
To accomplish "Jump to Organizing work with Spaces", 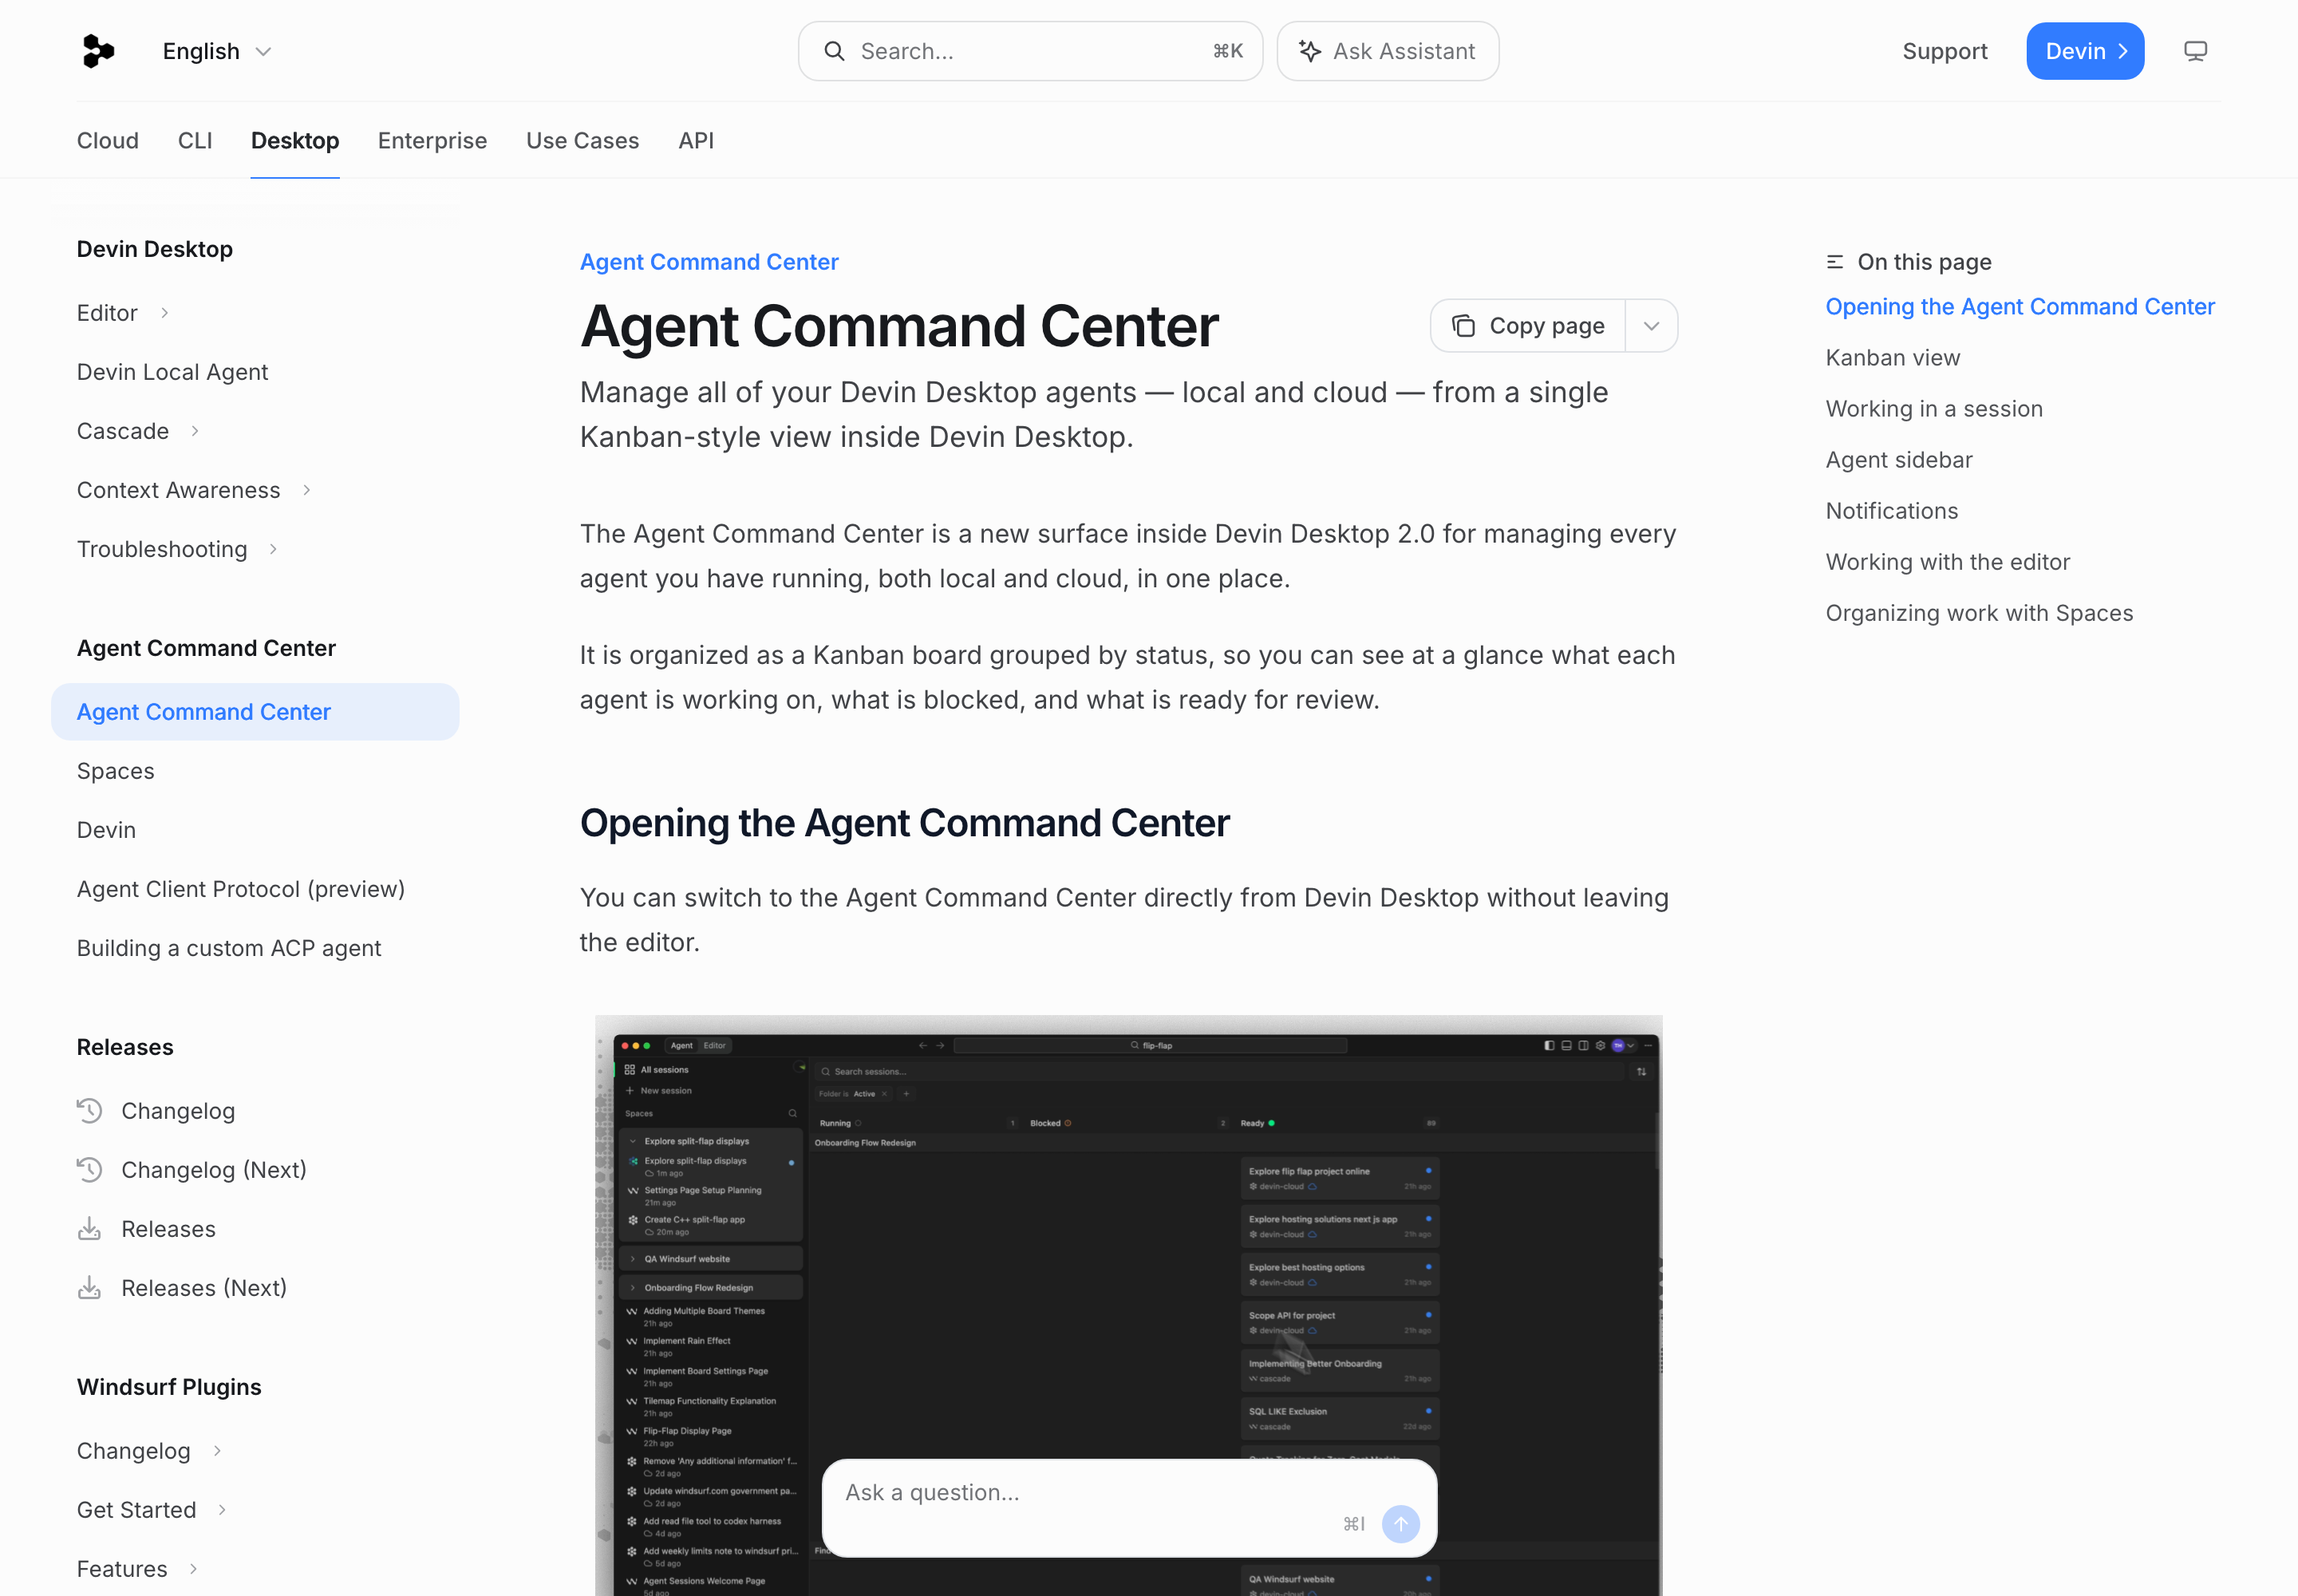I will (x=1979, y=613).
